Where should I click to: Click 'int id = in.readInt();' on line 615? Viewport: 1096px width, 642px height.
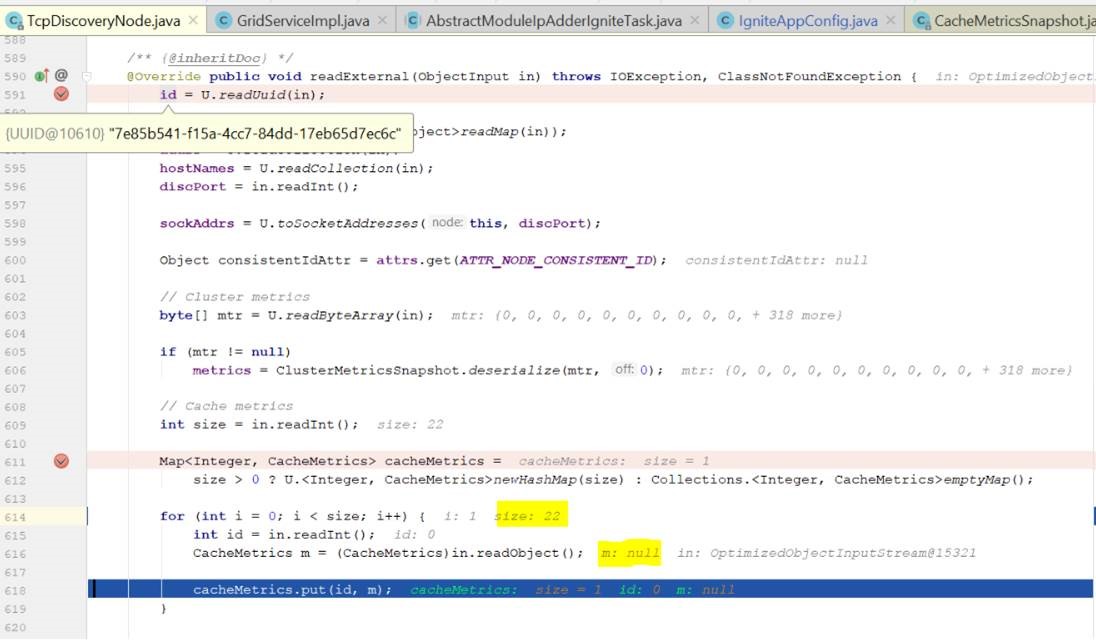[284, 534]
